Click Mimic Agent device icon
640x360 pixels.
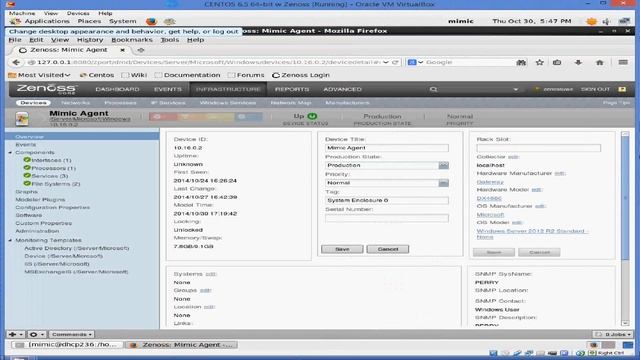pyautogui.click(x=22, y=118)
